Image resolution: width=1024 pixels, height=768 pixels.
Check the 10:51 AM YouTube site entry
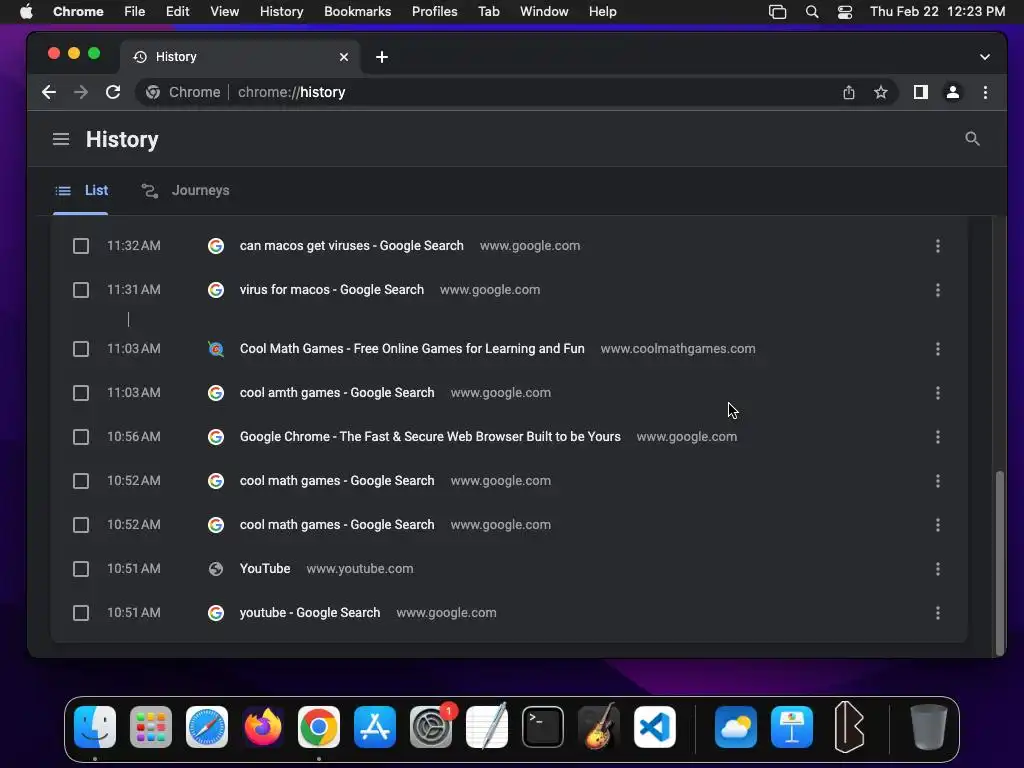pos(81,569)
